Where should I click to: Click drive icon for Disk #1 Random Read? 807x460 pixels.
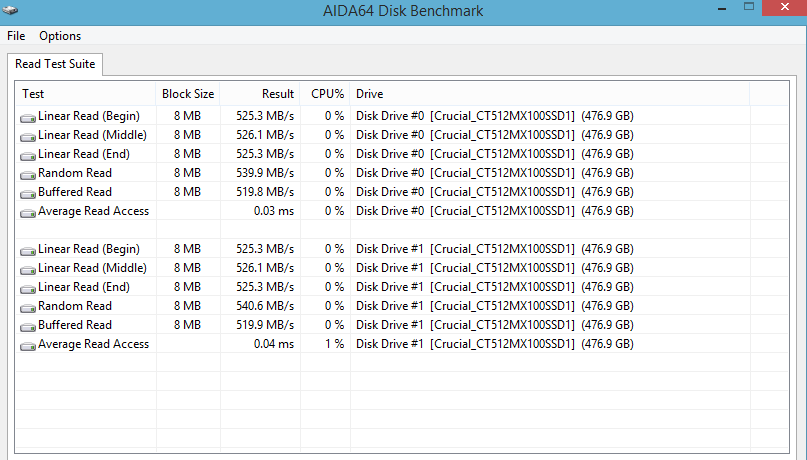point(28,307)
